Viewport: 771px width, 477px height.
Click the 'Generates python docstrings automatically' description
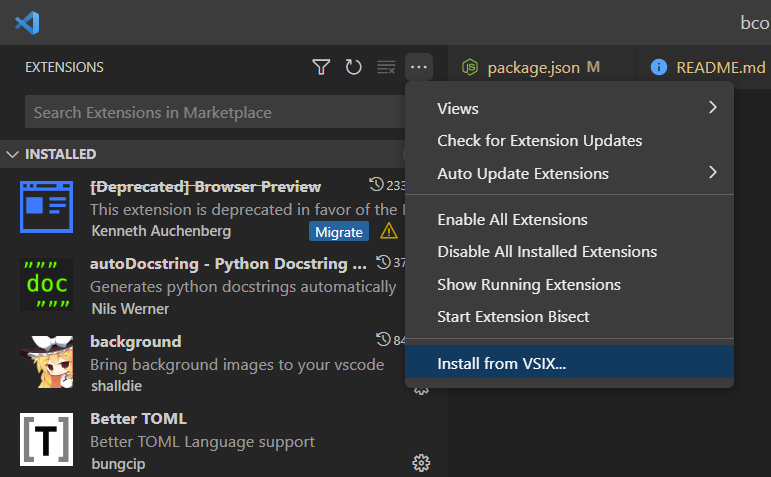coord(243,287)
